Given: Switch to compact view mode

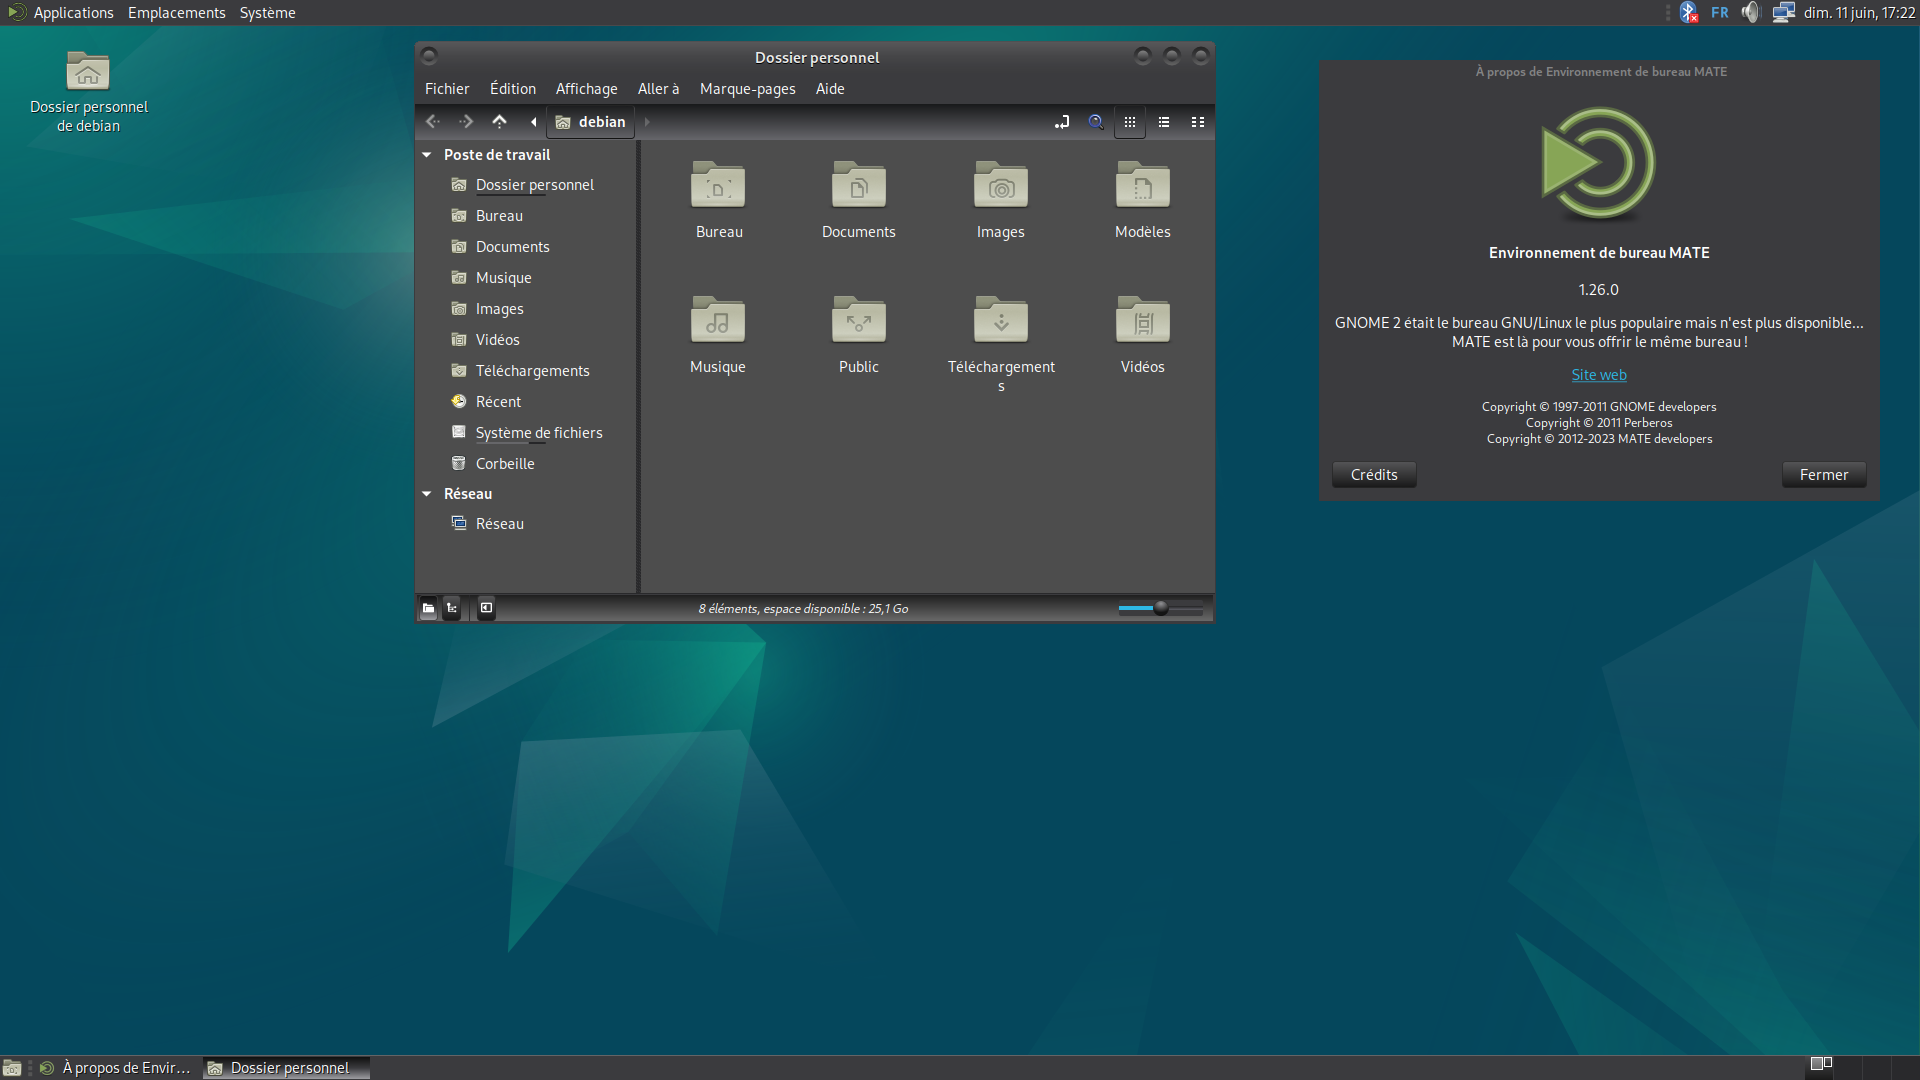Looking at the screenshot, I should (1198, 122).
